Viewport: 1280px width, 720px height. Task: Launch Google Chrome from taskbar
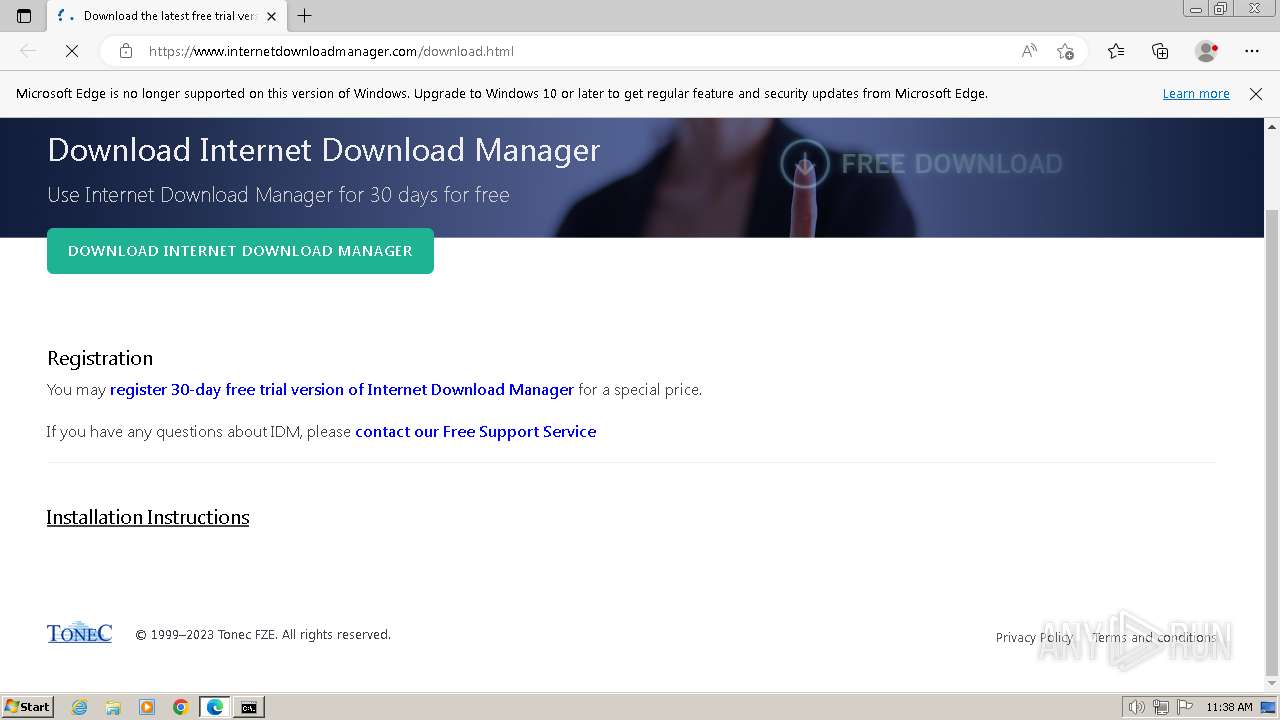(x=181, y=707)
